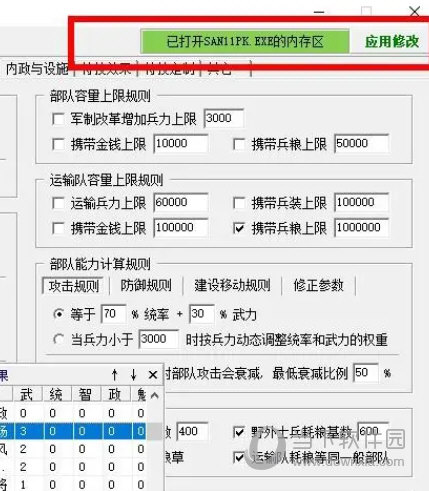Tick 携带金钱上限 under 运输队容量上限规则
Image resolution: width=429 pixels, height=491 pixels.
point(58,228)
